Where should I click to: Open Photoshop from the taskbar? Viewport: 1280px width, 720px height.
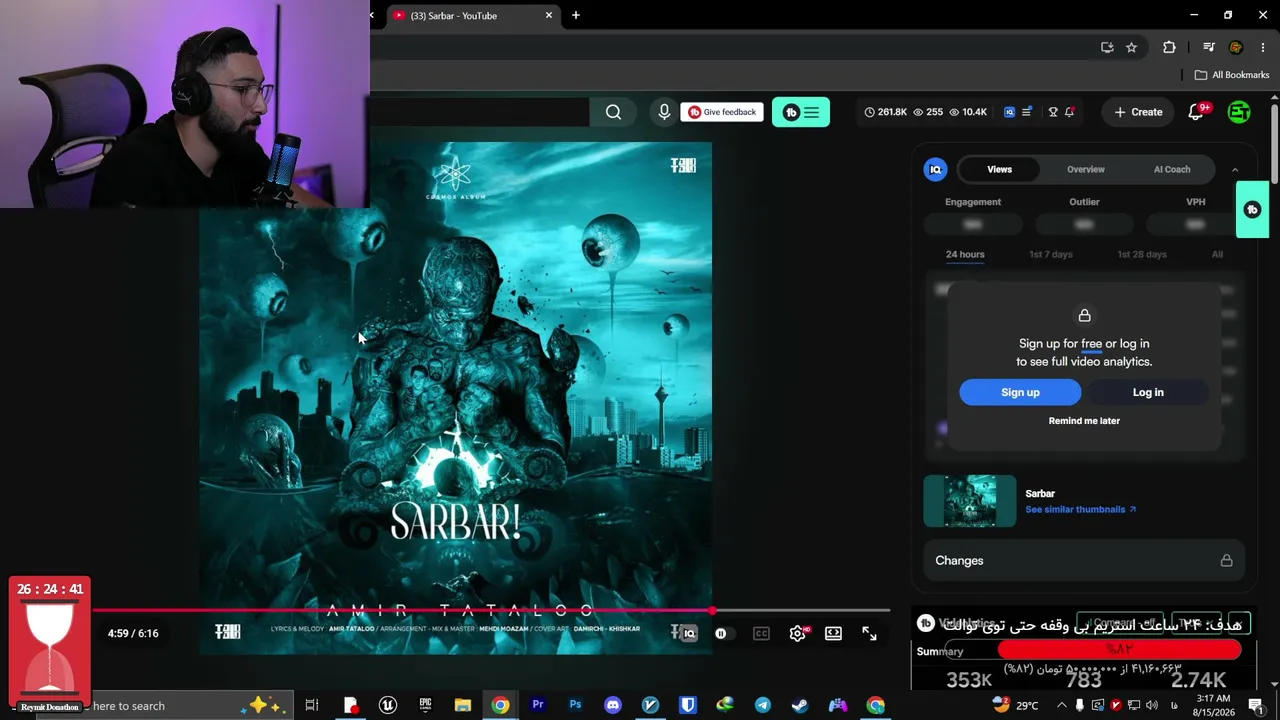575,705
